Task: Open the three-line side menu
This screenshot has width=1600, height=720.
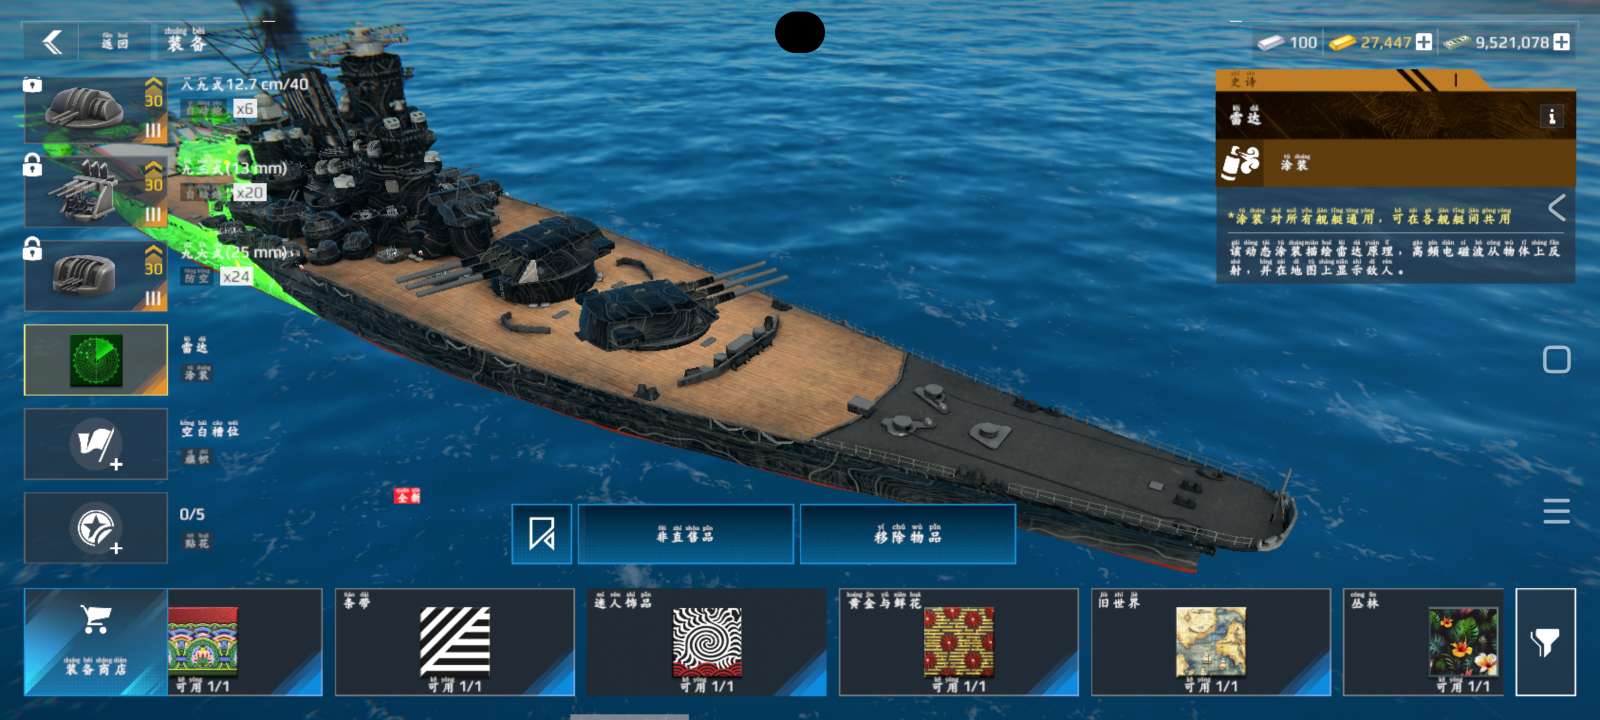Action: pos(1556,511)
